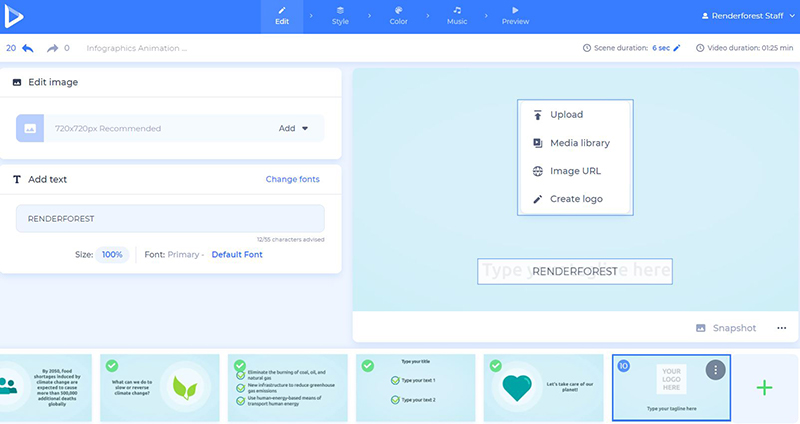Click the Renderforest logo icon

[x=13, y=16]
